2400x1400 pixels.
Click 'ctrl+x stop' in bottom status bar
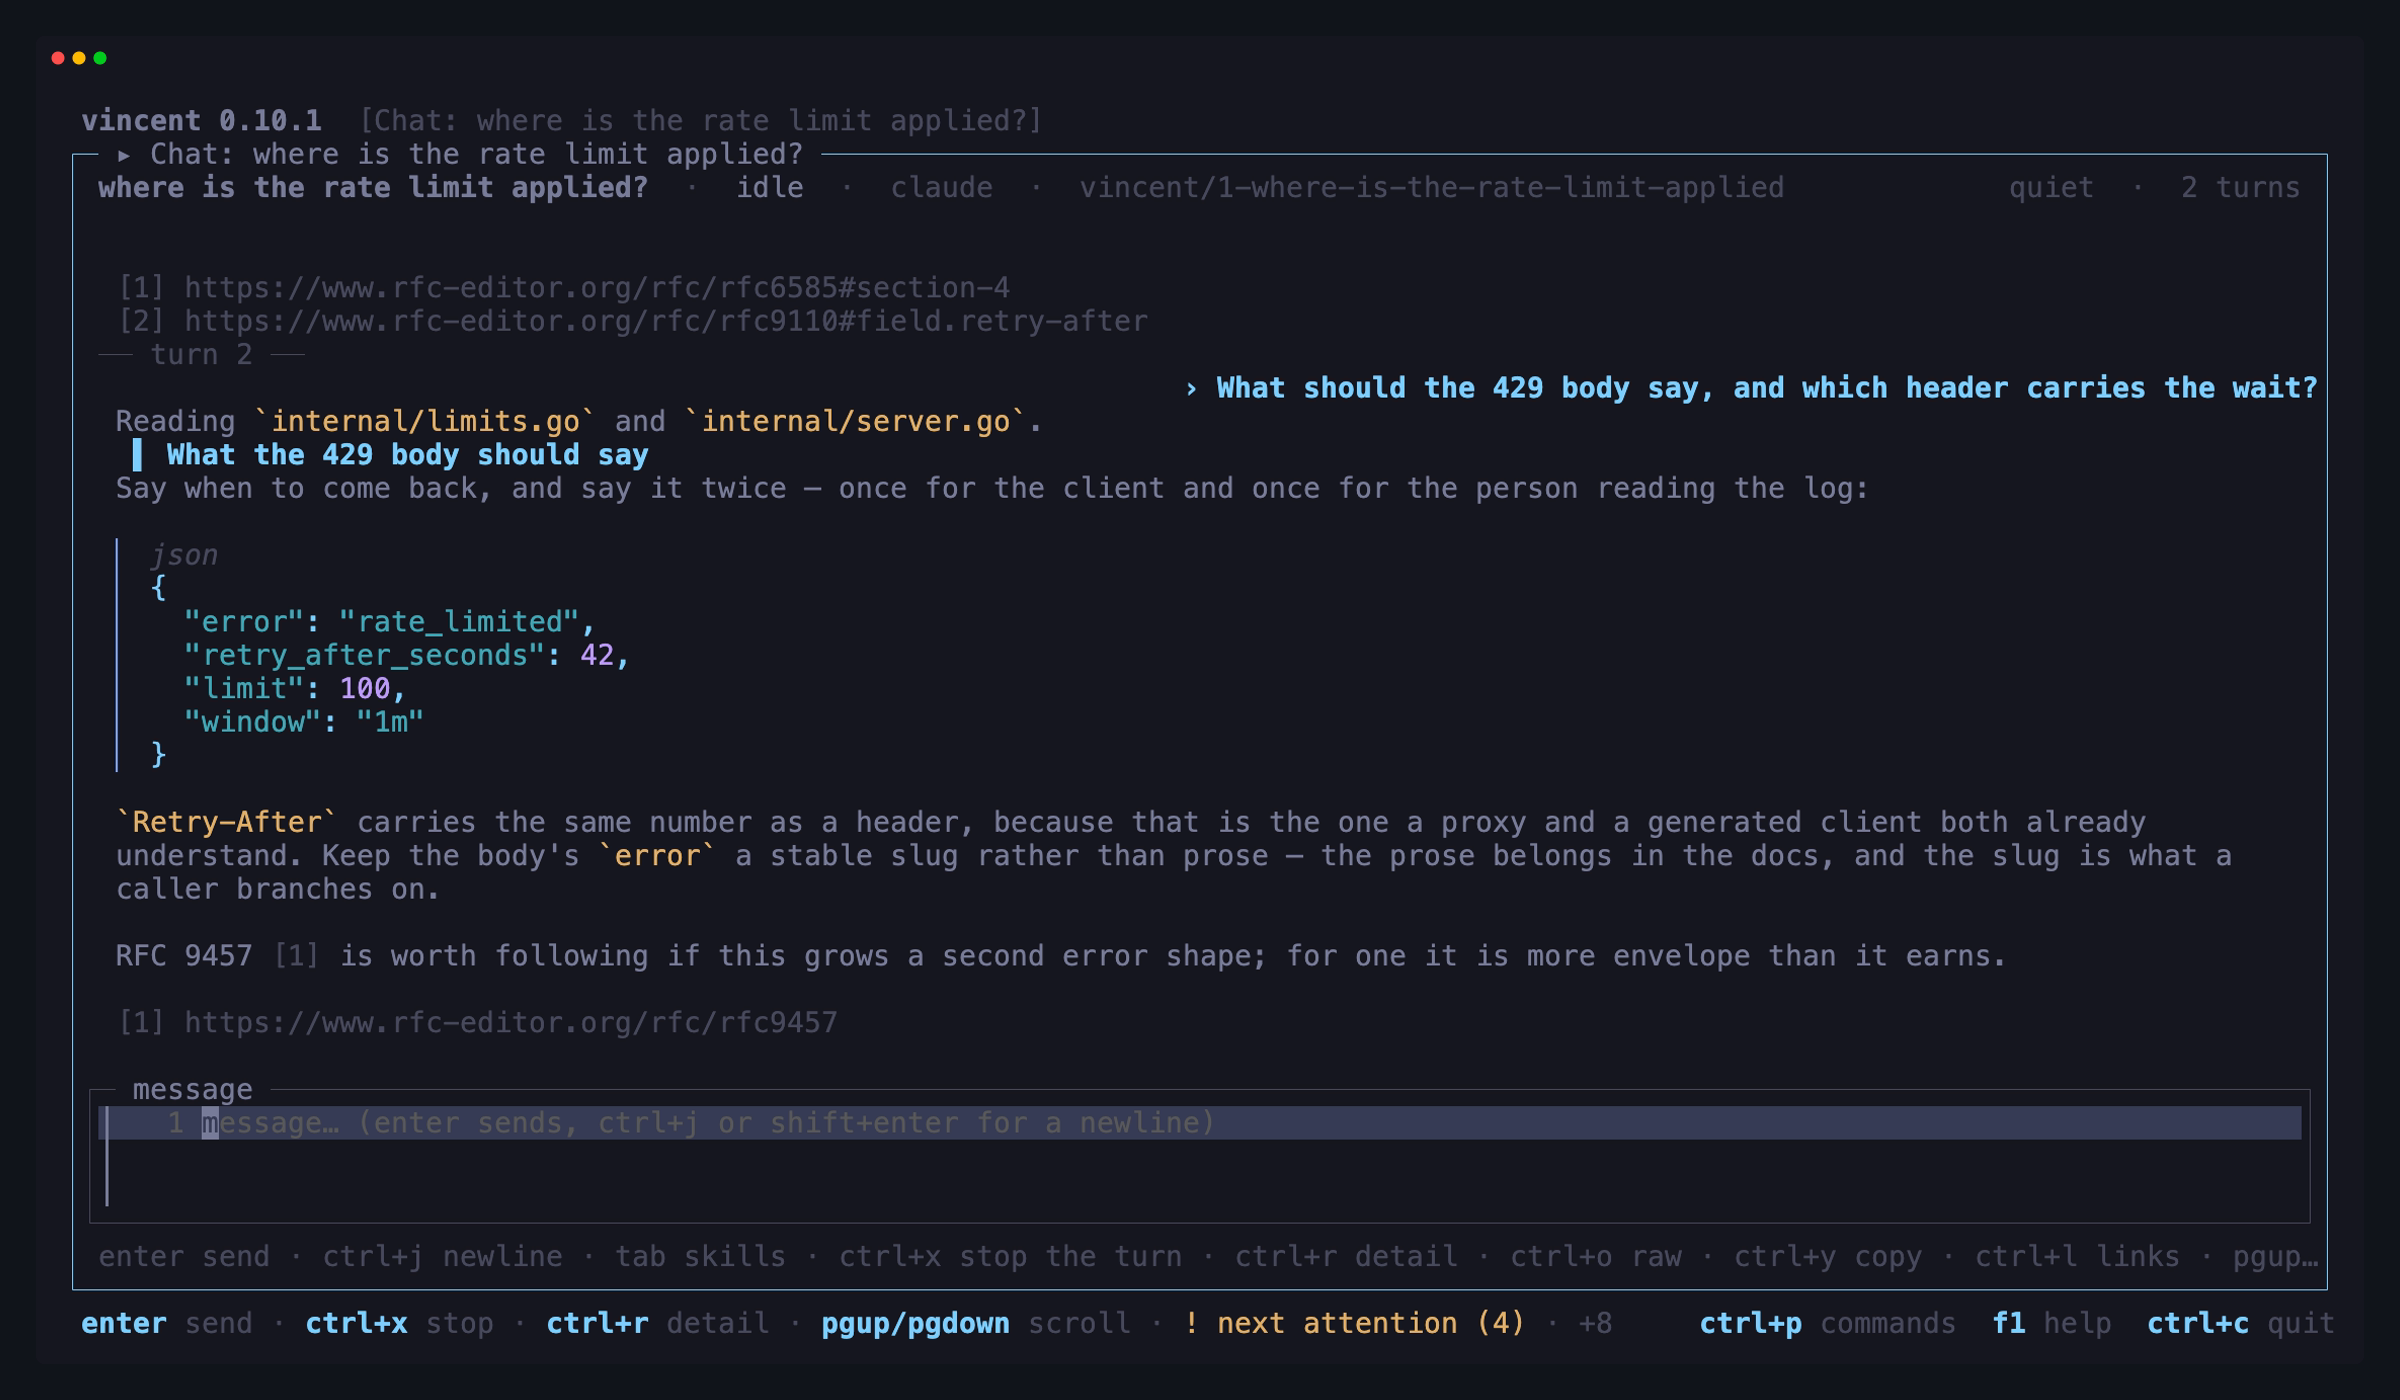[399, 1323]
